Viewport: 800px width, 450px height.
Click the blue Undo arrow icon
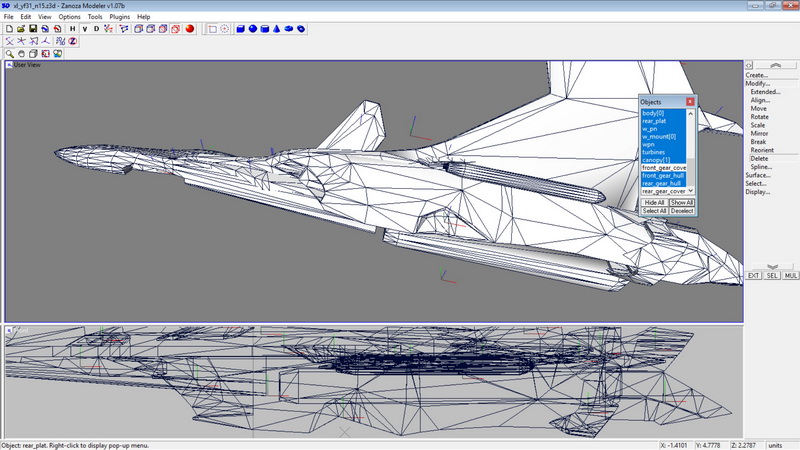pyautogui.click(x=45, y=29)
